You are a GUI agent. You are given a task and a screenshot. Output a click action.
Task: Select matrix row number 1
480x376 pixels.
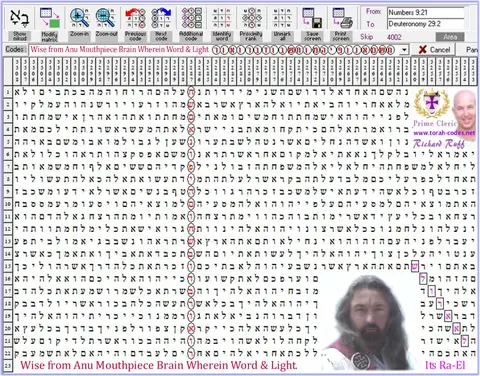8,92
